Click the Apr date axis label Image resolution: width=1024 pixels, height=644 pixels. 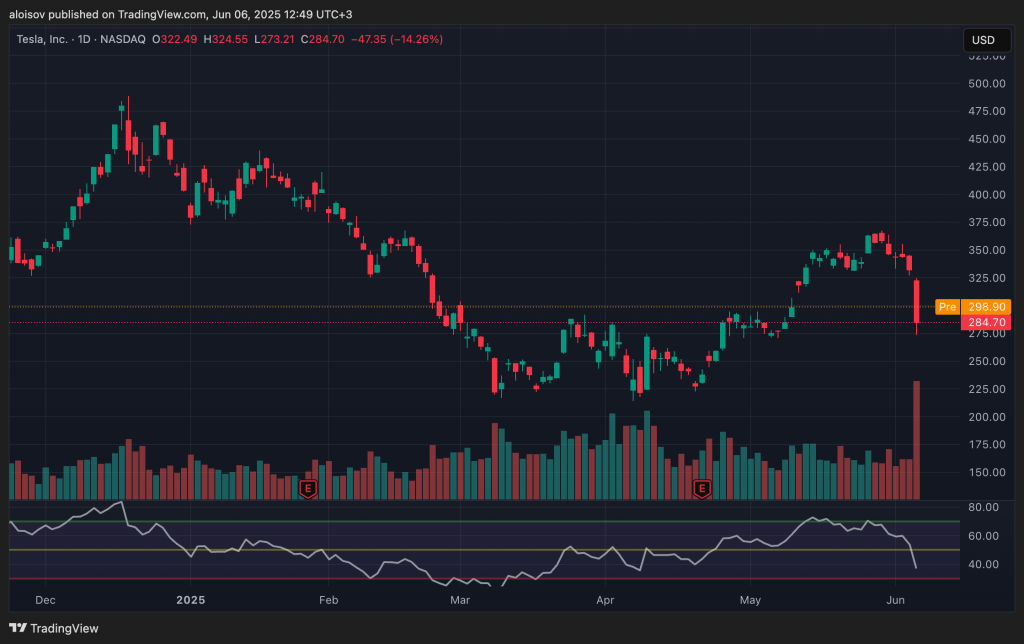605,600
